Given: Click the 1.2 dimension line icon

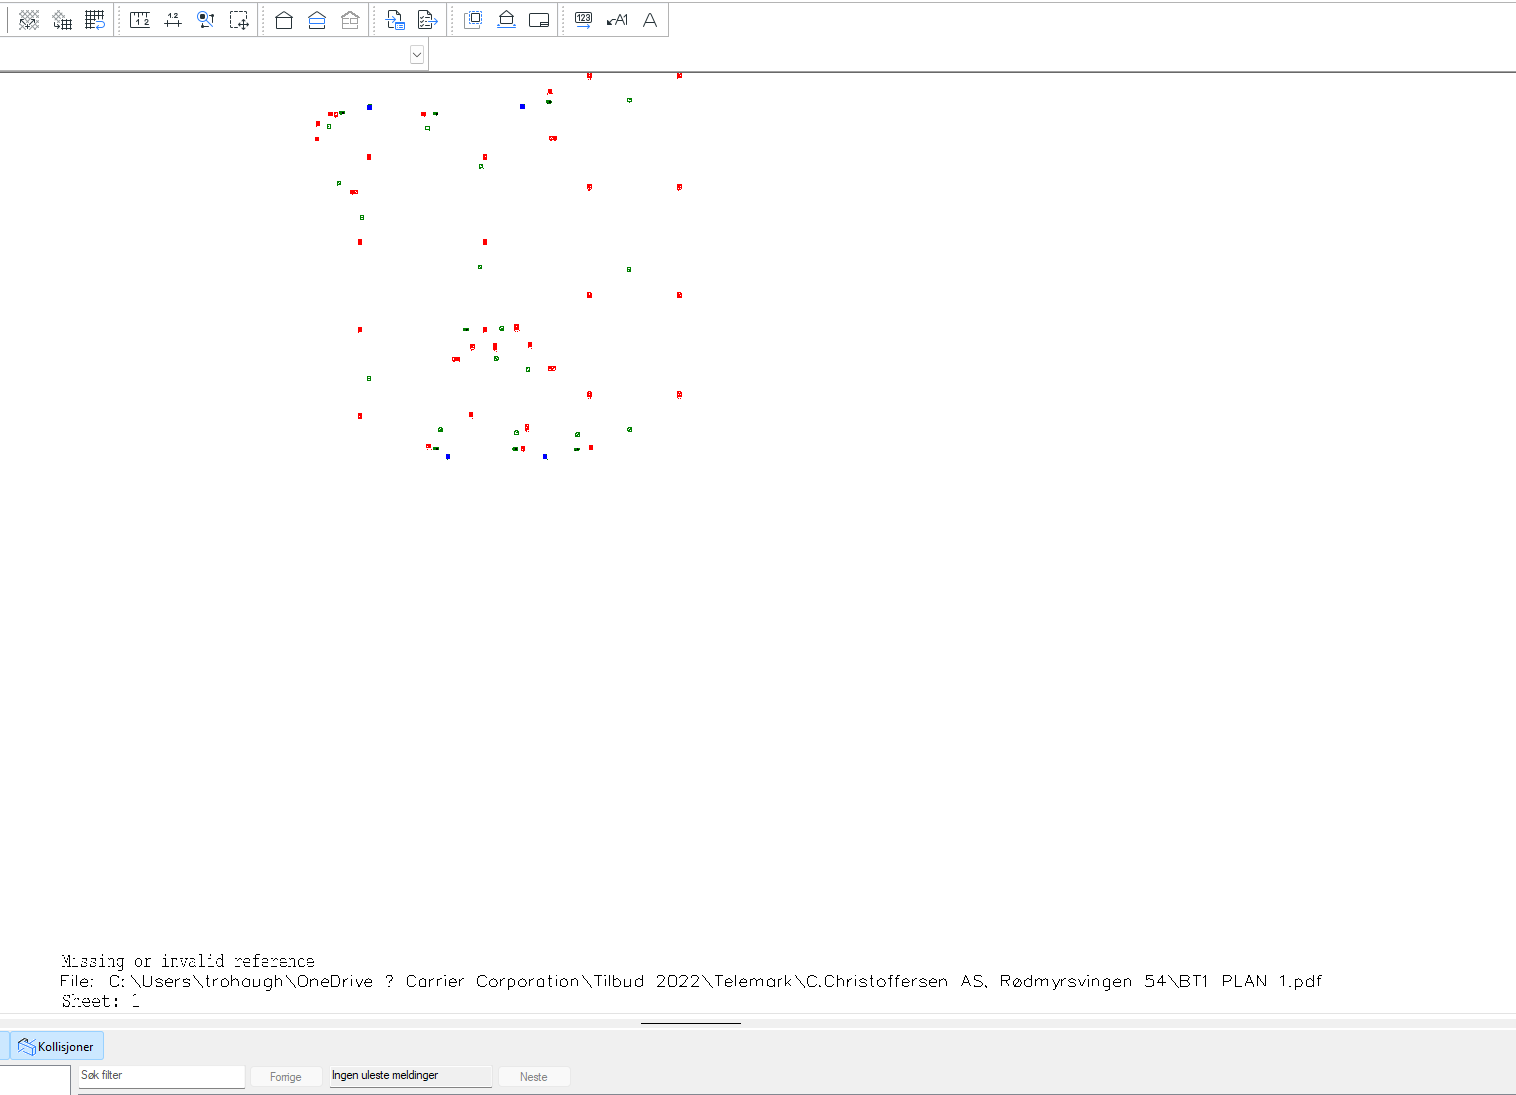Looking at the screenshot, I should pos(173,20).
